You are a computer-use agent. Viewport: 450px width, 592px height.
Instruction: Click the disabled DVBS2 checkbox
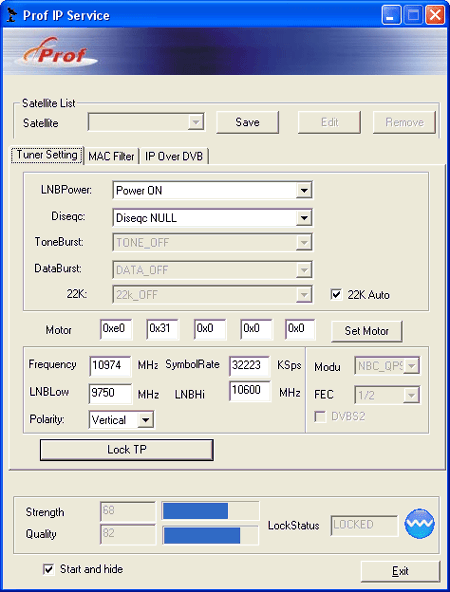[x=320, y=417]
